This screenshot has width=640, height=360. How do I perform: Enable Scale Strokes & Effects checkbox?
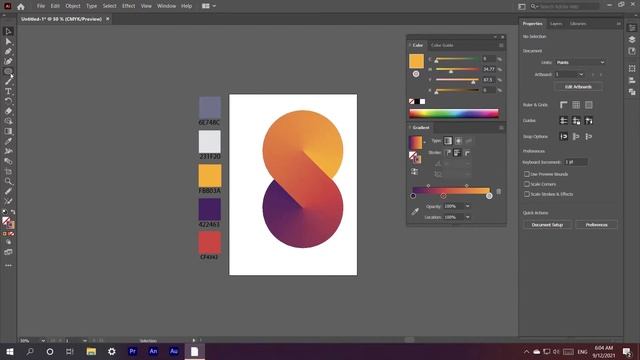[527, 194]
